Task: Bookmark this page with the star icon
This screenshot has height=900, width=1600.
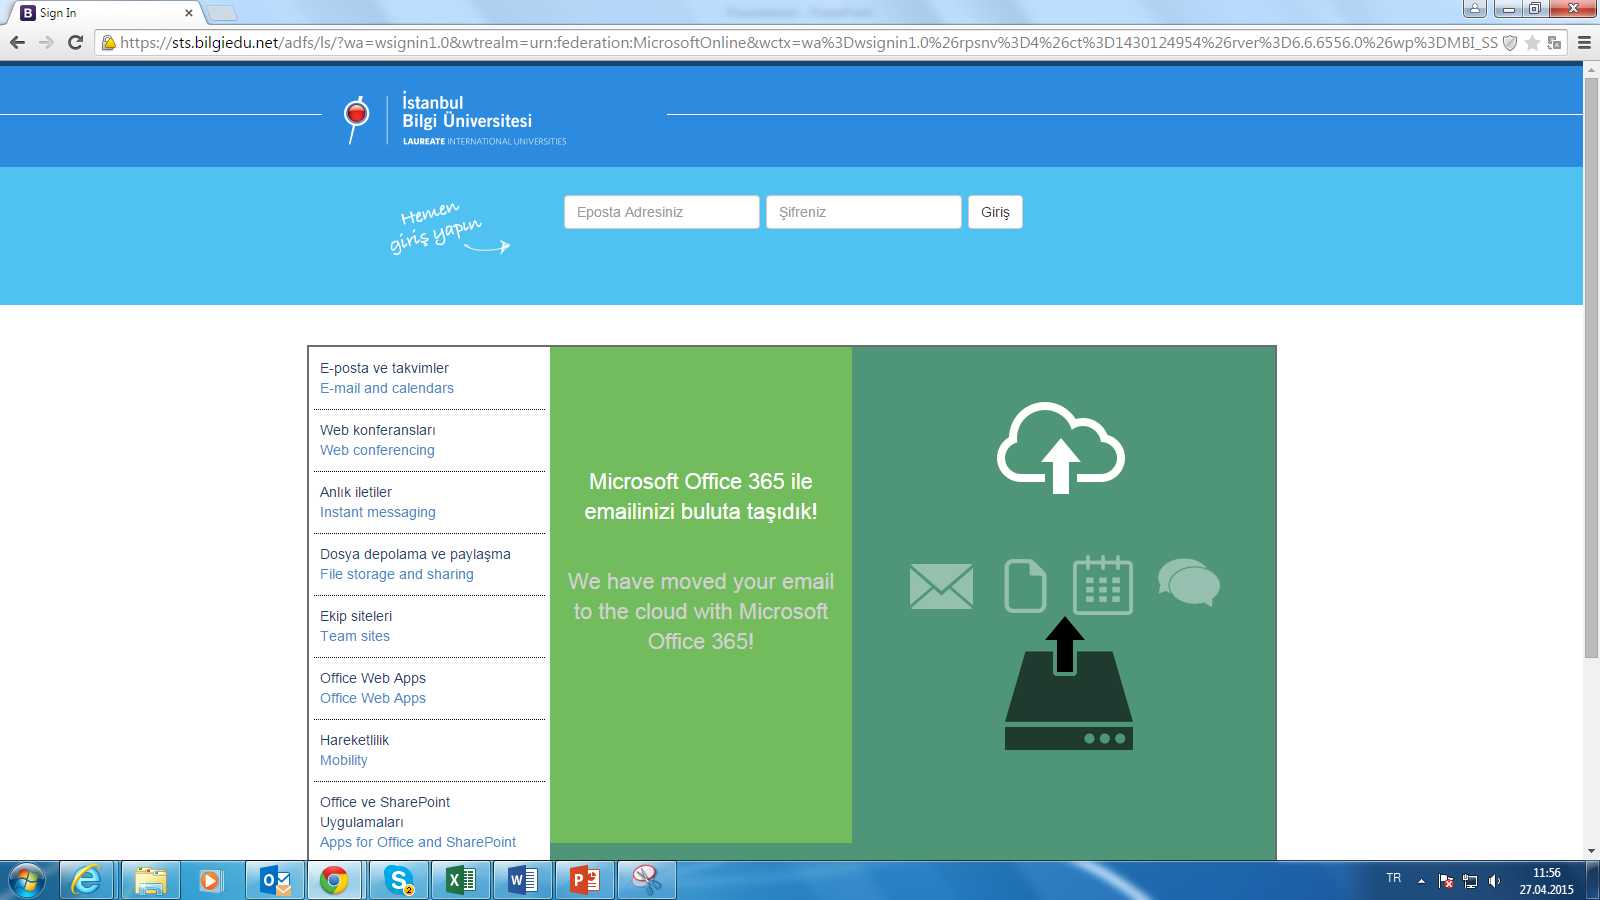Action: 1532,43
